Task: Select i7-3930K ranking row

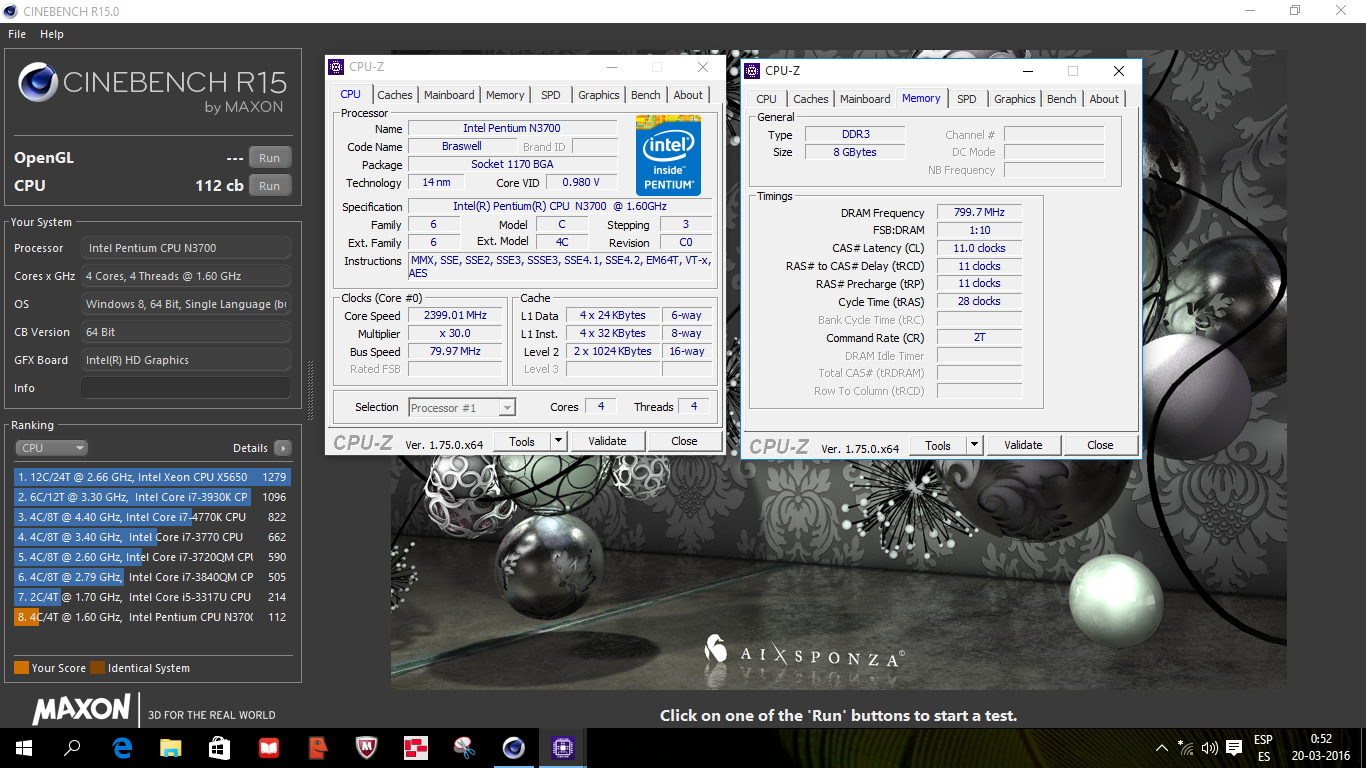Action: pos(152,497)
